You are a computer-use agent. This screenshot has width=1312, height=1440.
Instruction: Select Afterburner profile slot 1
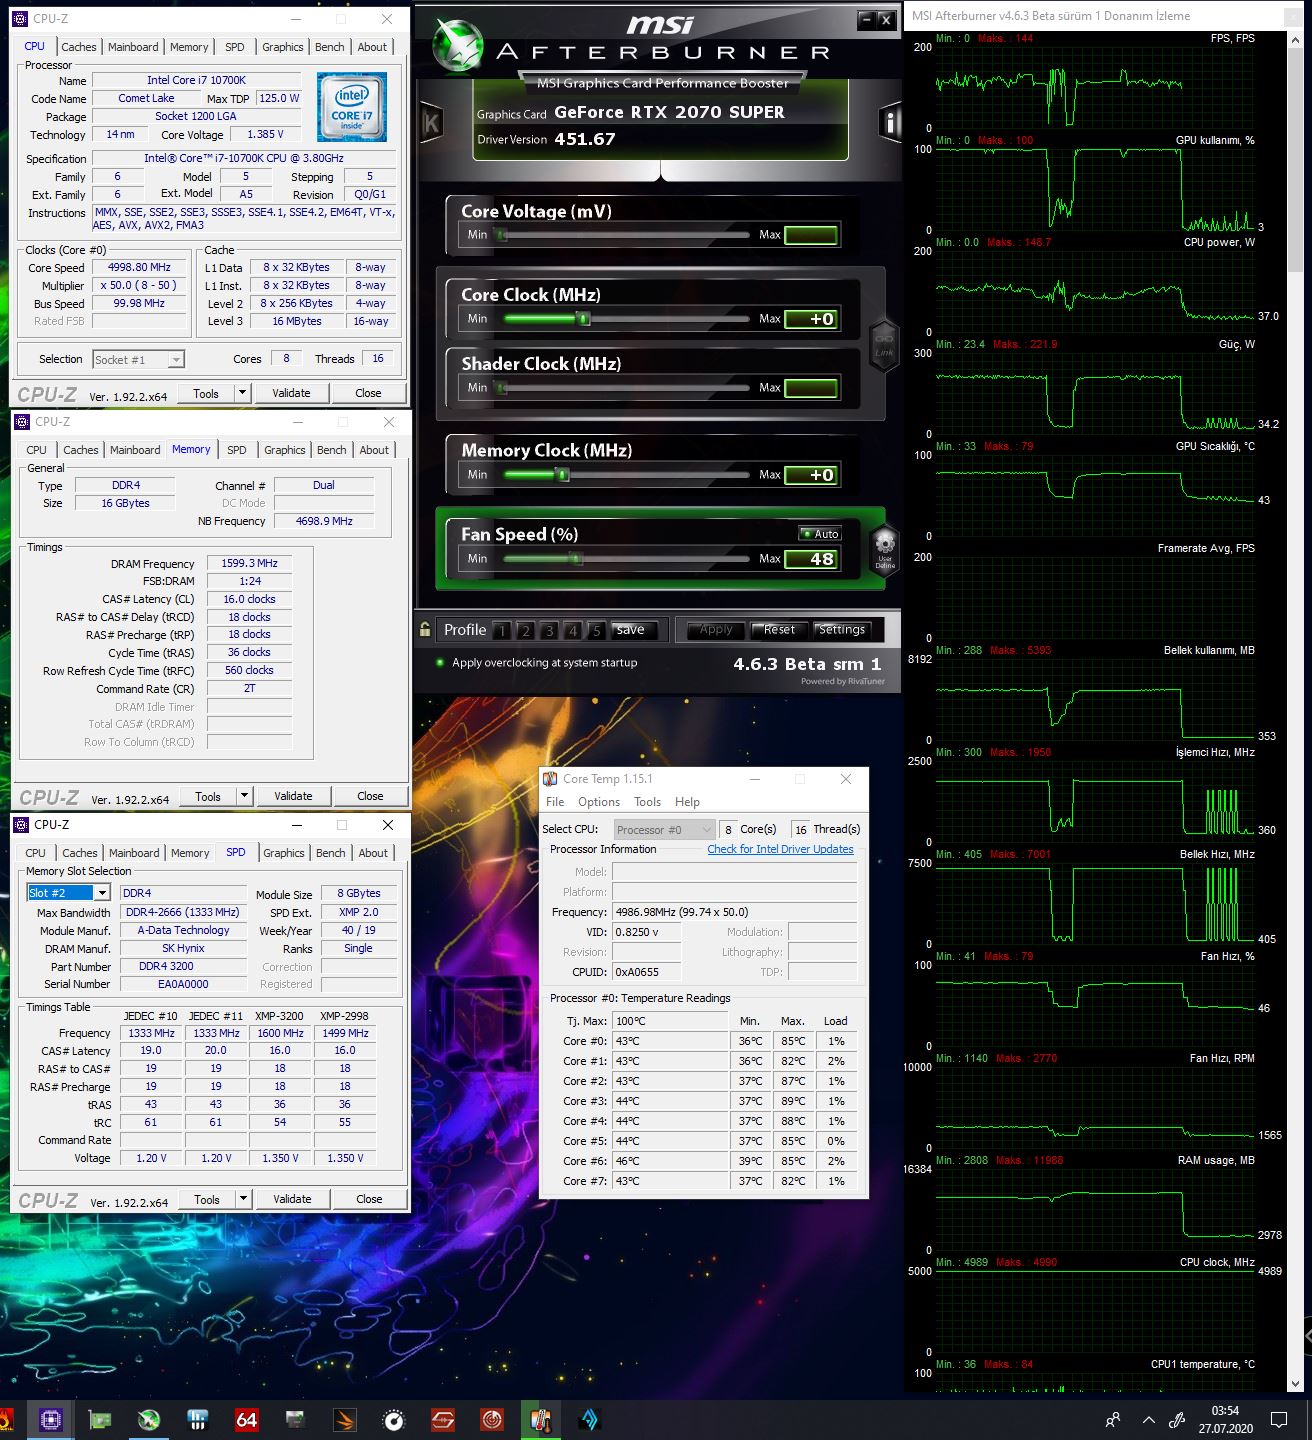click(x=502, y=631)
